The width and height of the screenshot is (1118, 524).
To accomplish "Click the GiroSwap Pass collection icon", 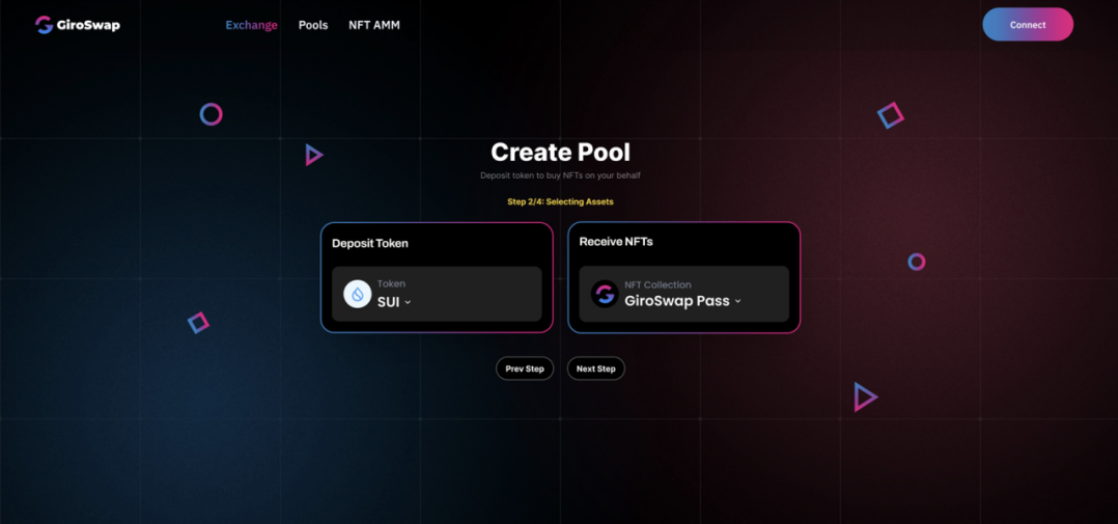I will point(605,294).
